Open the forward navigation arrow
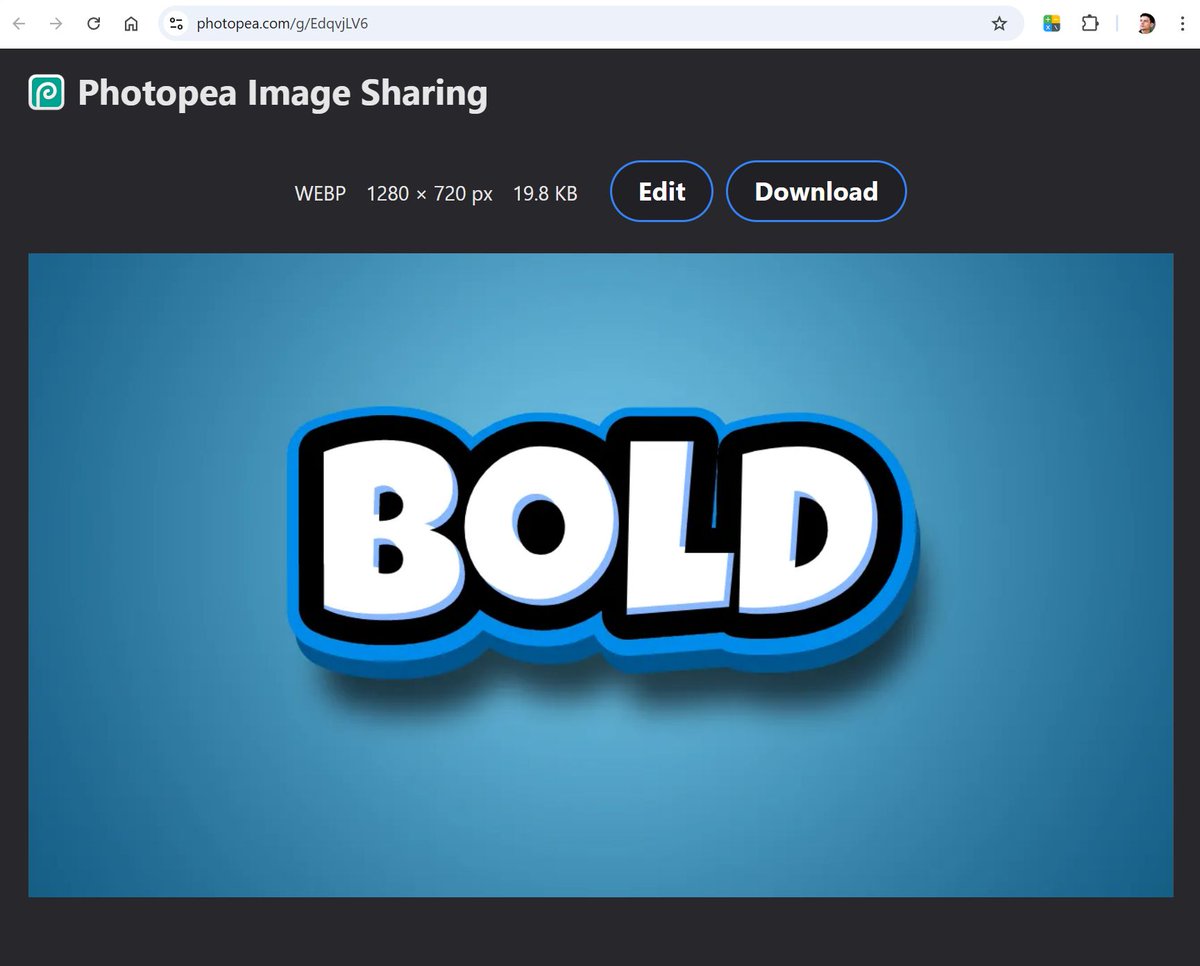The height and width of the screenshot is (966, 1200). [x=57, y=22]
